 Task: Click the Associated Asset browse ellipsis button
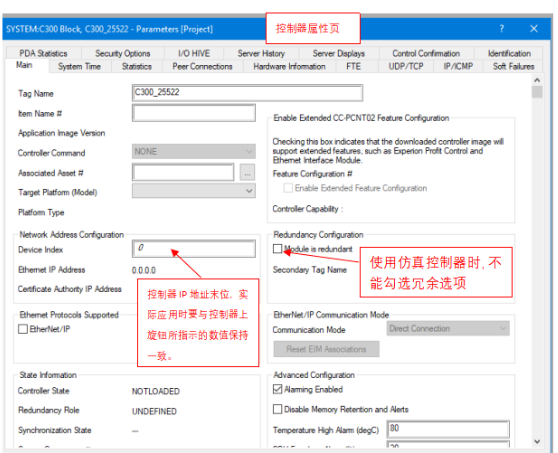tap(247, 173)
